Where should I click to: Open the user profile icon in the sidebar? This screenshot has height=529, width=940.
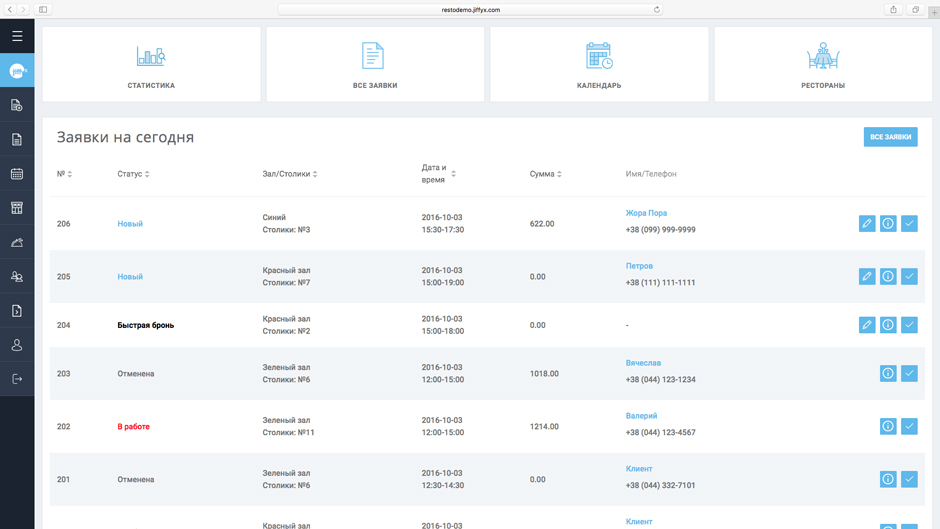point(17,345)
